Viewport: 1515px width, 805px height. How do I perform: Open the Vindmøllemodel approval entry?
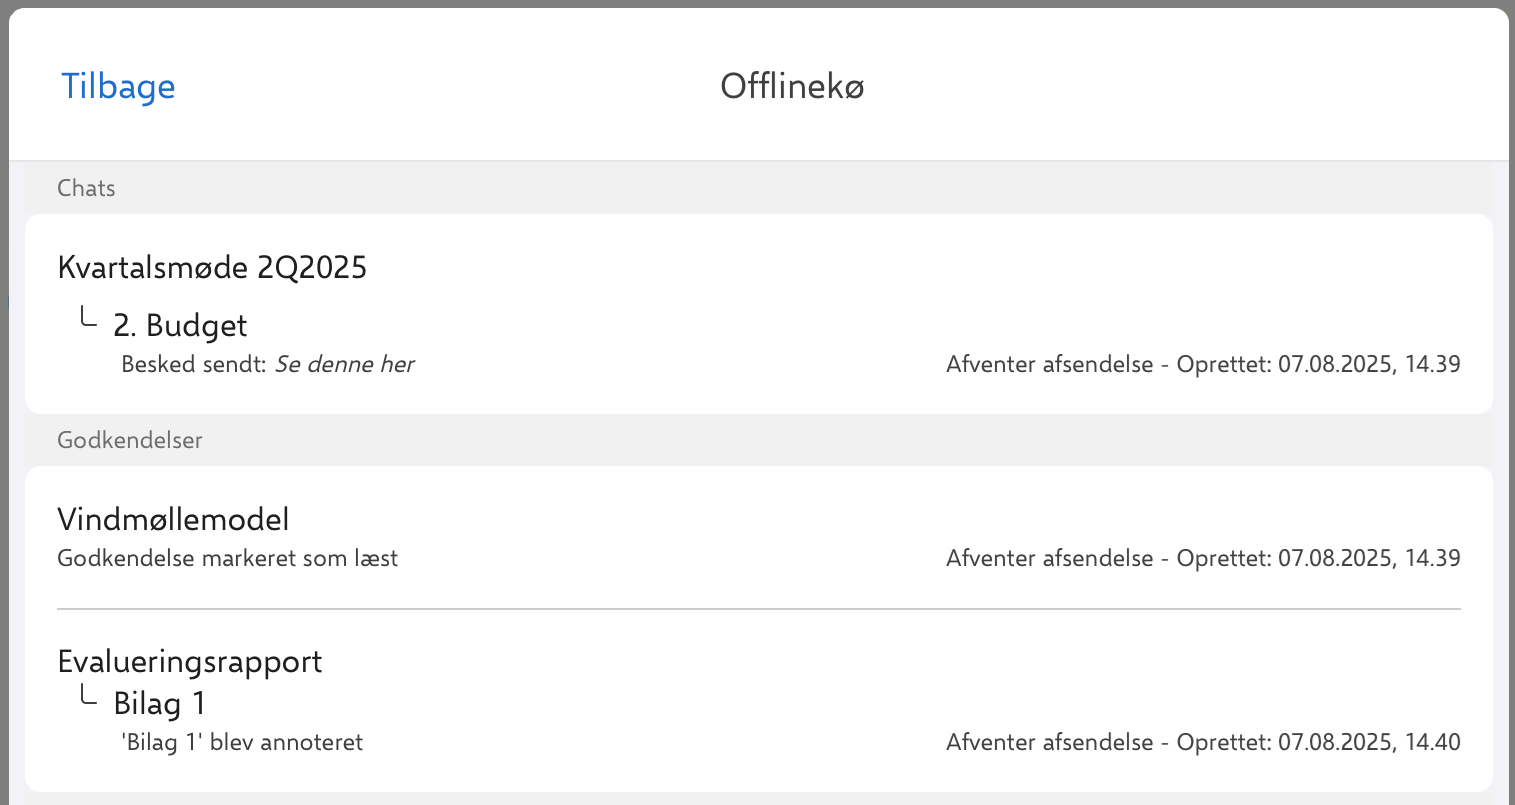pos(173,519)
